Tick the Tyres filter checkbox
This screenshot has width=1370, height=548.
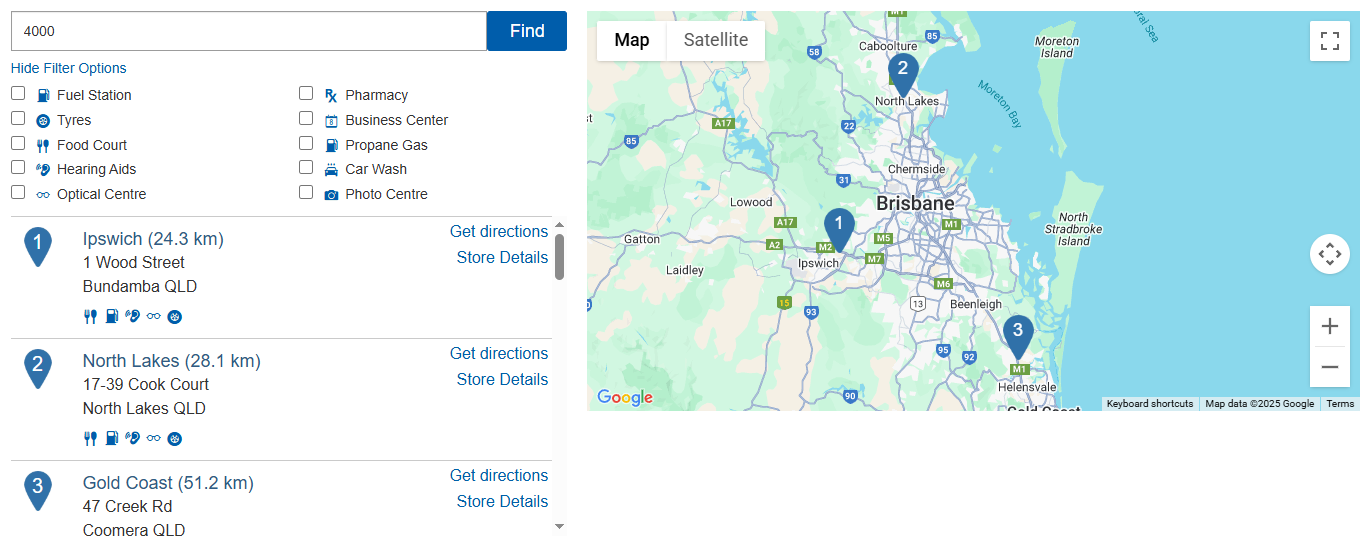[18, 118]
